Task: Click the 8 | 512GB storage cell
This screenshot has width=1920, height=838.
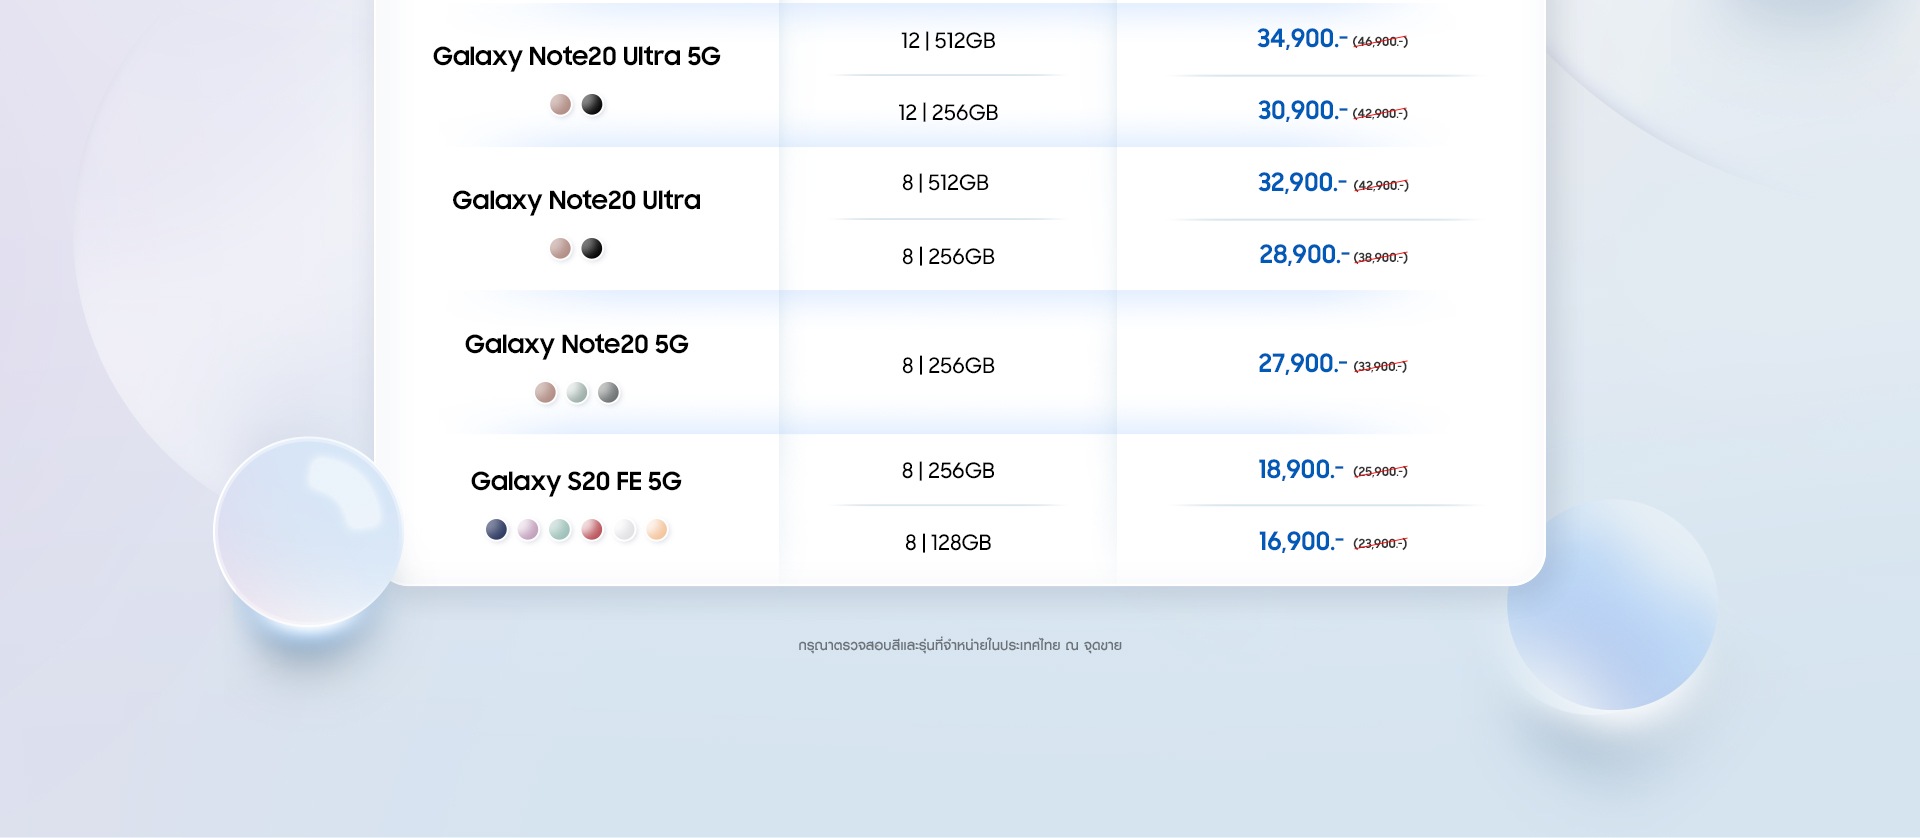Action: 946,183
